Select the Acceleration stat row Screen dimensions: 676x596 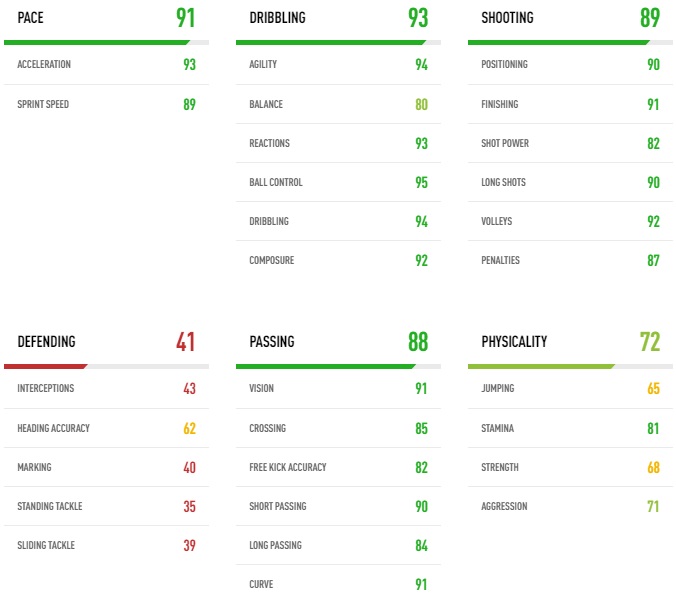point(106,65)
